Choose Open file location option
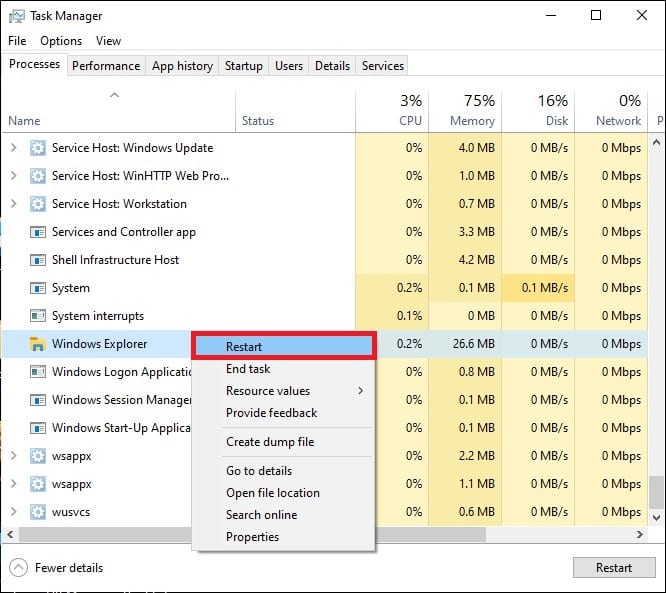Image resolution: width=666 pixels, height=593 pixels. click(284, 493)
